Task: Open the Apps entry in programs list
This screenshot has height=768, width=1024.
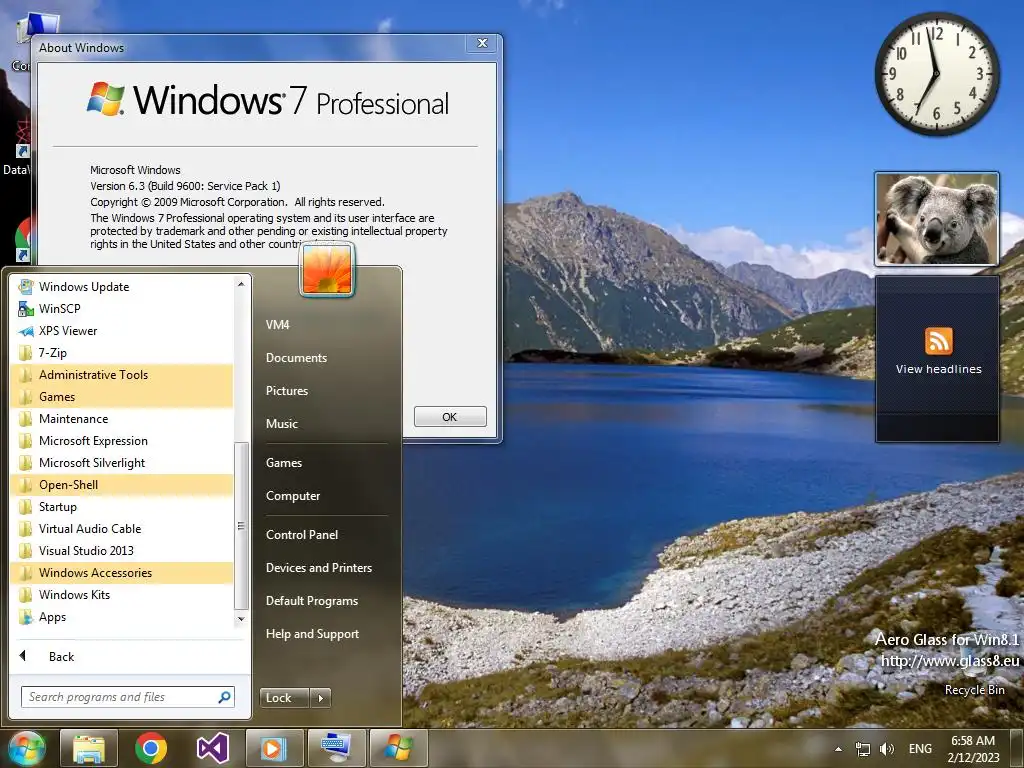Action: pyautogui.click(x=121, y=616)
